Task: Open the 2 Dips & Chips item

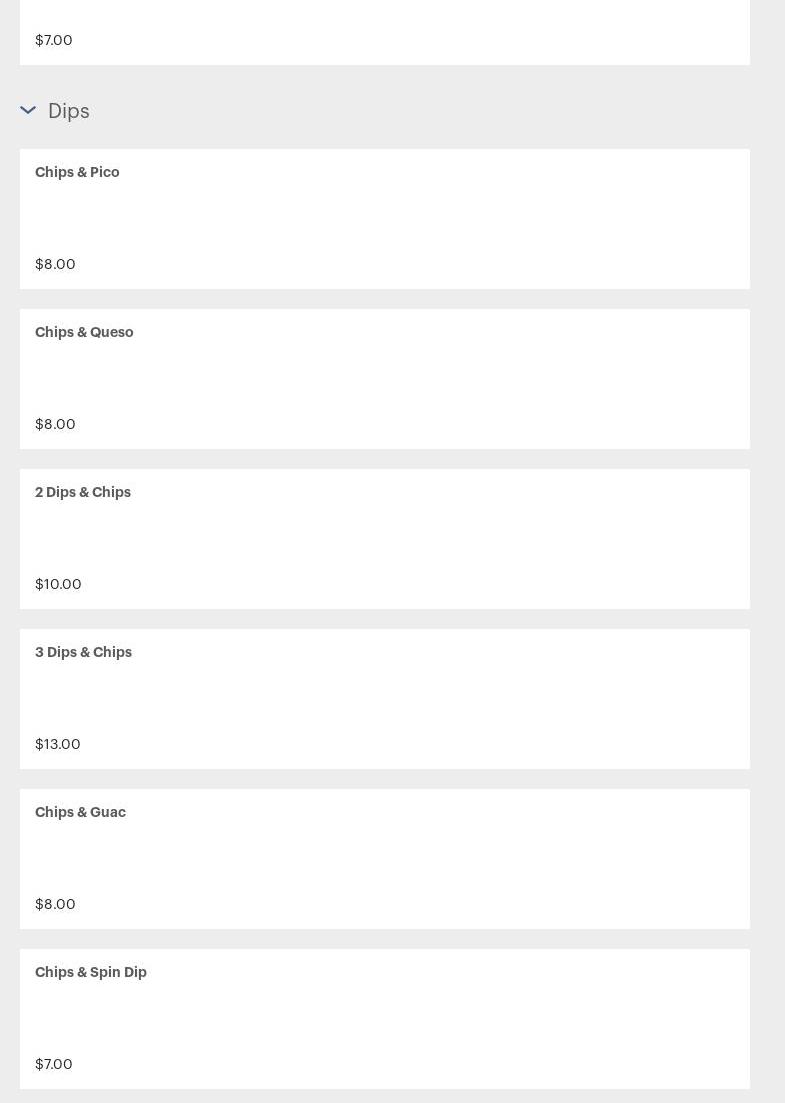Action: coord(83,492)
